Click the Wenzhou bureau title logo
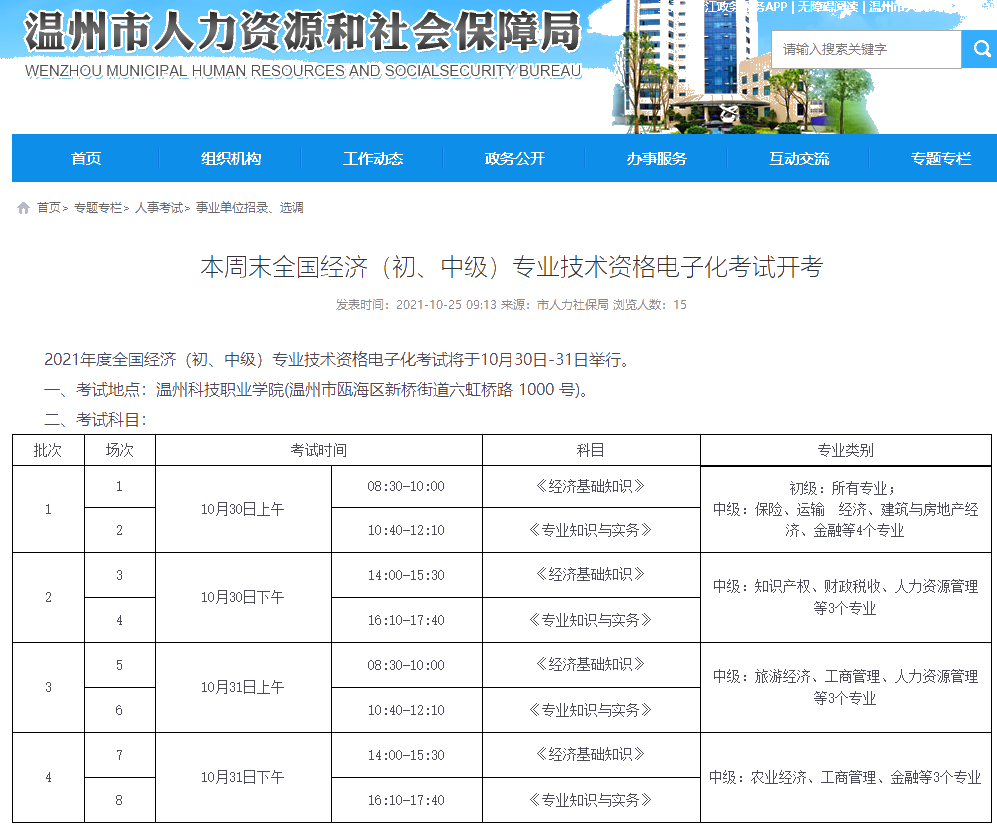997x830 pixels. [302, 40]
